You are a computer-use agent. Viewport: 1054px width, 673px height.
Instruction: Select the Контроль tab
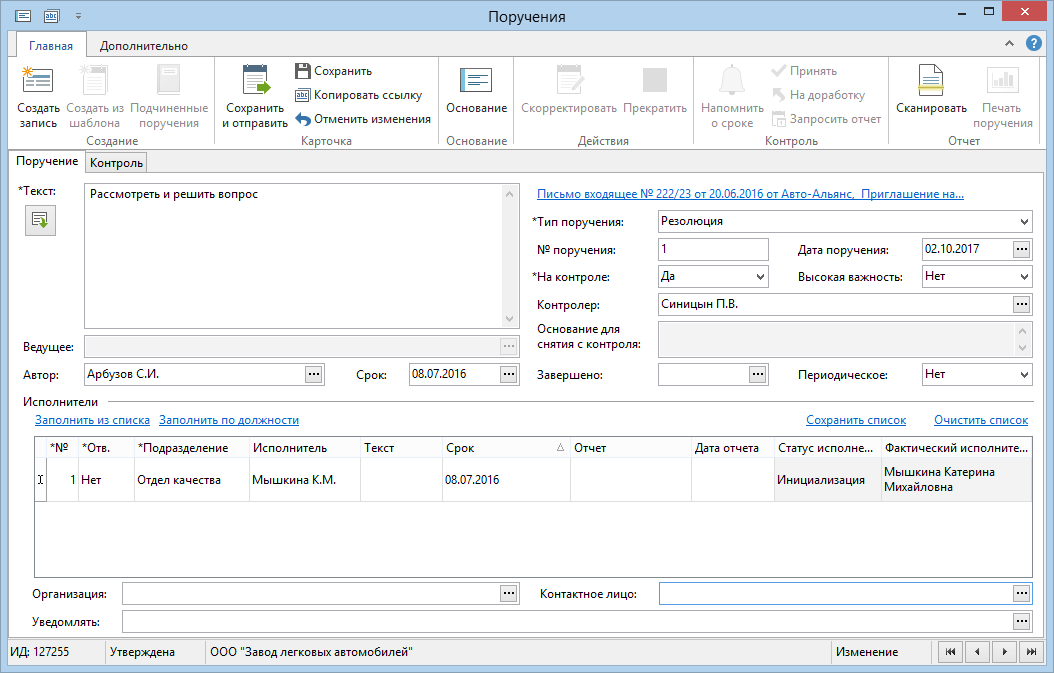tap(116, 163)
